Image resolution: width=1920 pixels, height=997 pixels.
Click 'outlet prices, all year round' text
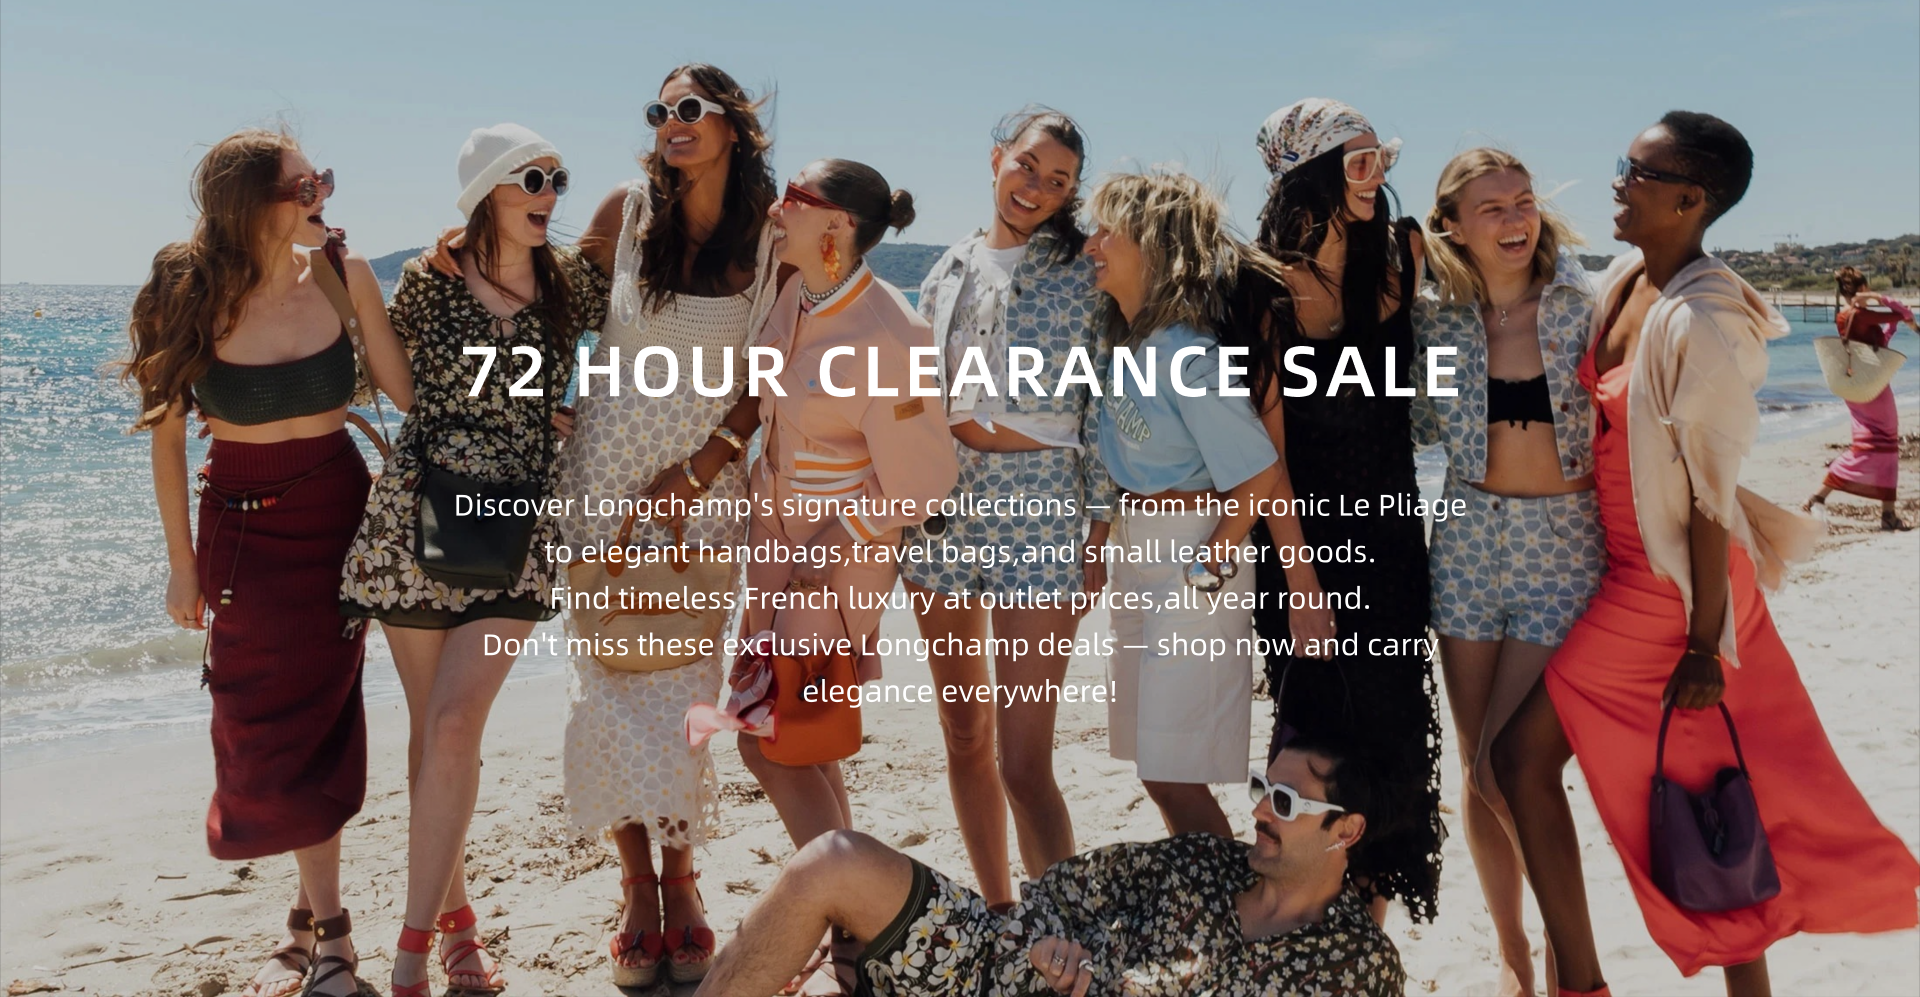(1174, 598)
